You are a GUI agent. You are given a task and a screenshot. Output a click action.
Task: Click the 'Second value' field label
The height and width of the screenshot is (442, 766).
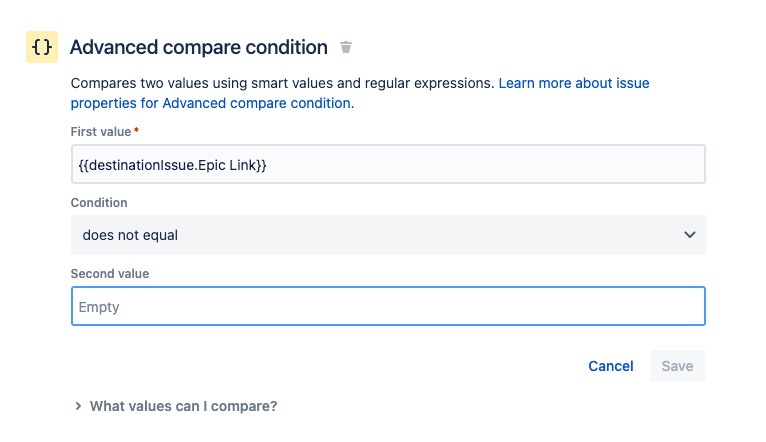tap(110, 274)
